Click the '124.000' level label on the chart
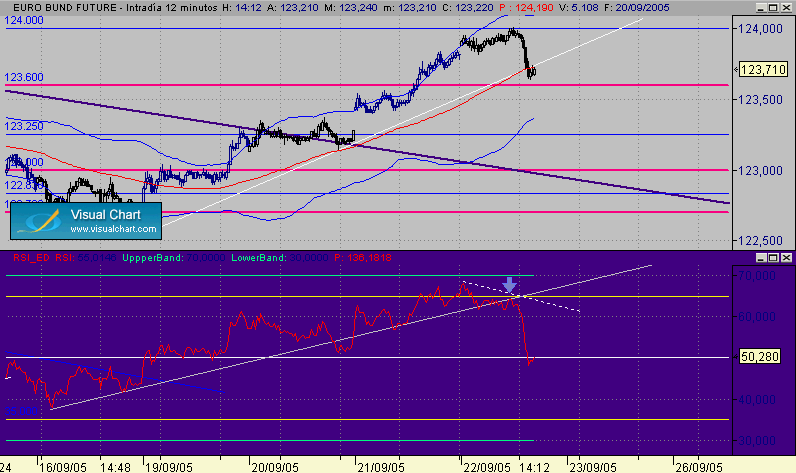Viewport: 796px width, 473px height. click(24, 20)
